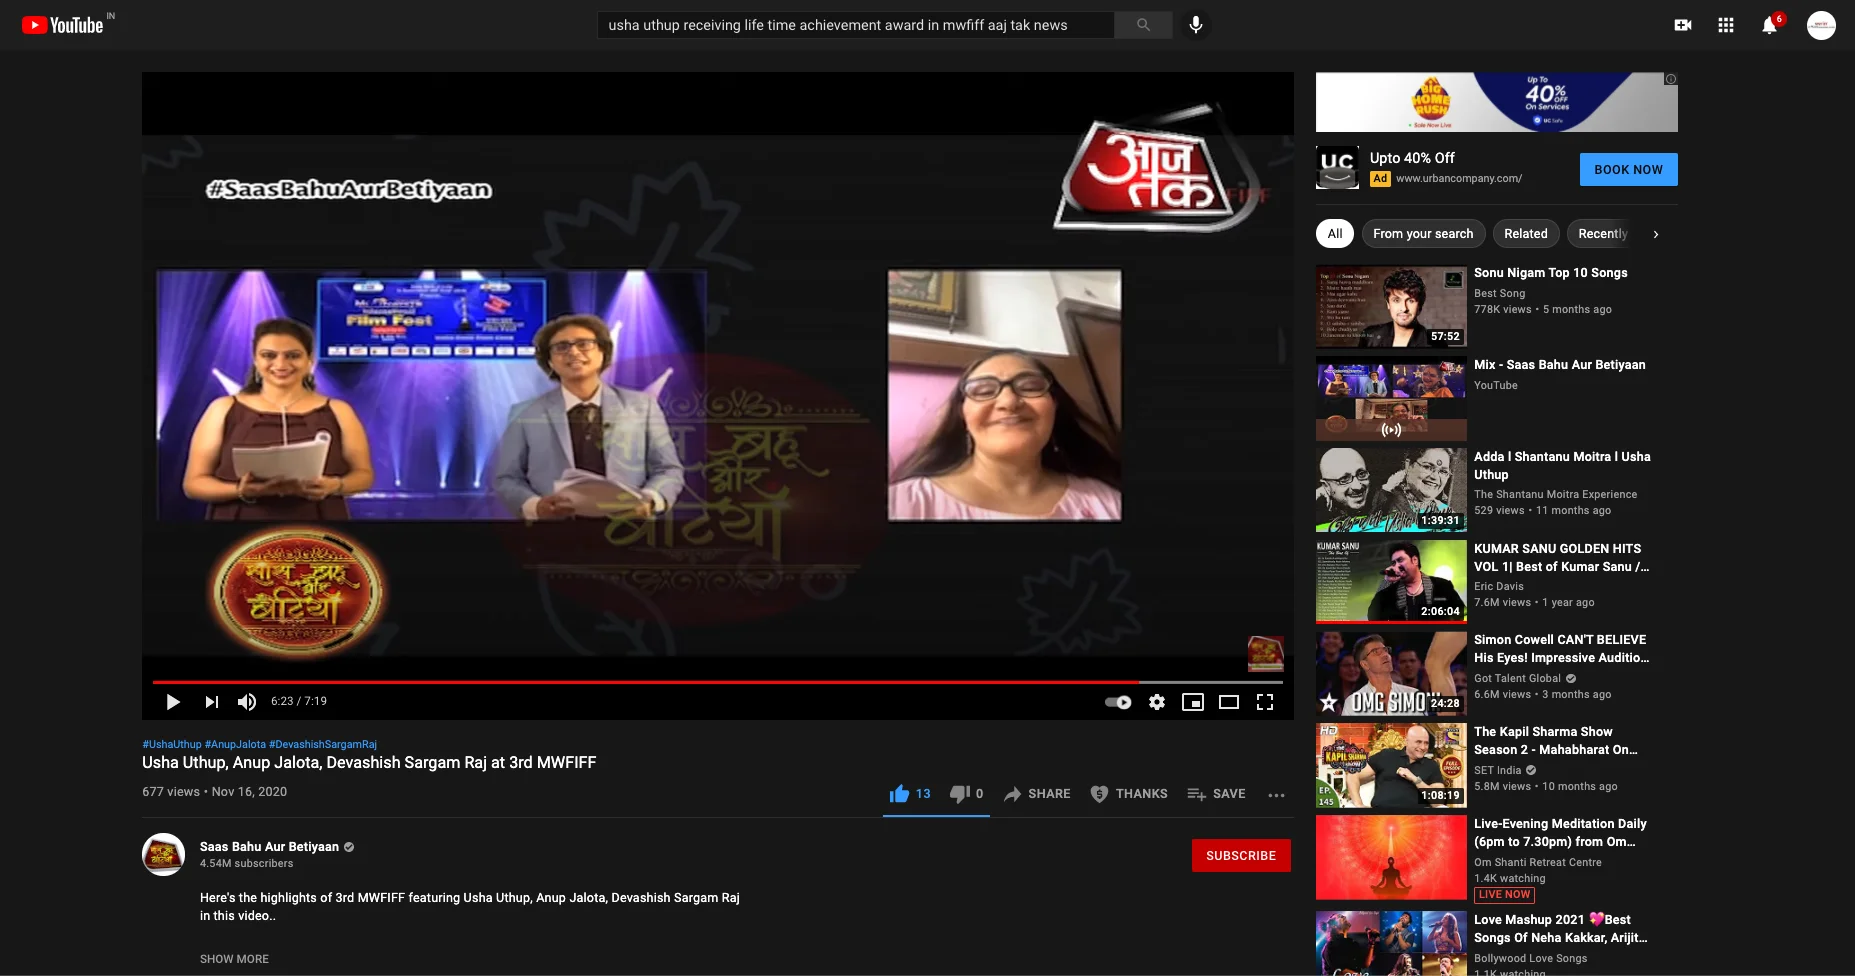Seek using the red video progress bar
This screenshot has width=1855, height=976.
pos(717,682)
